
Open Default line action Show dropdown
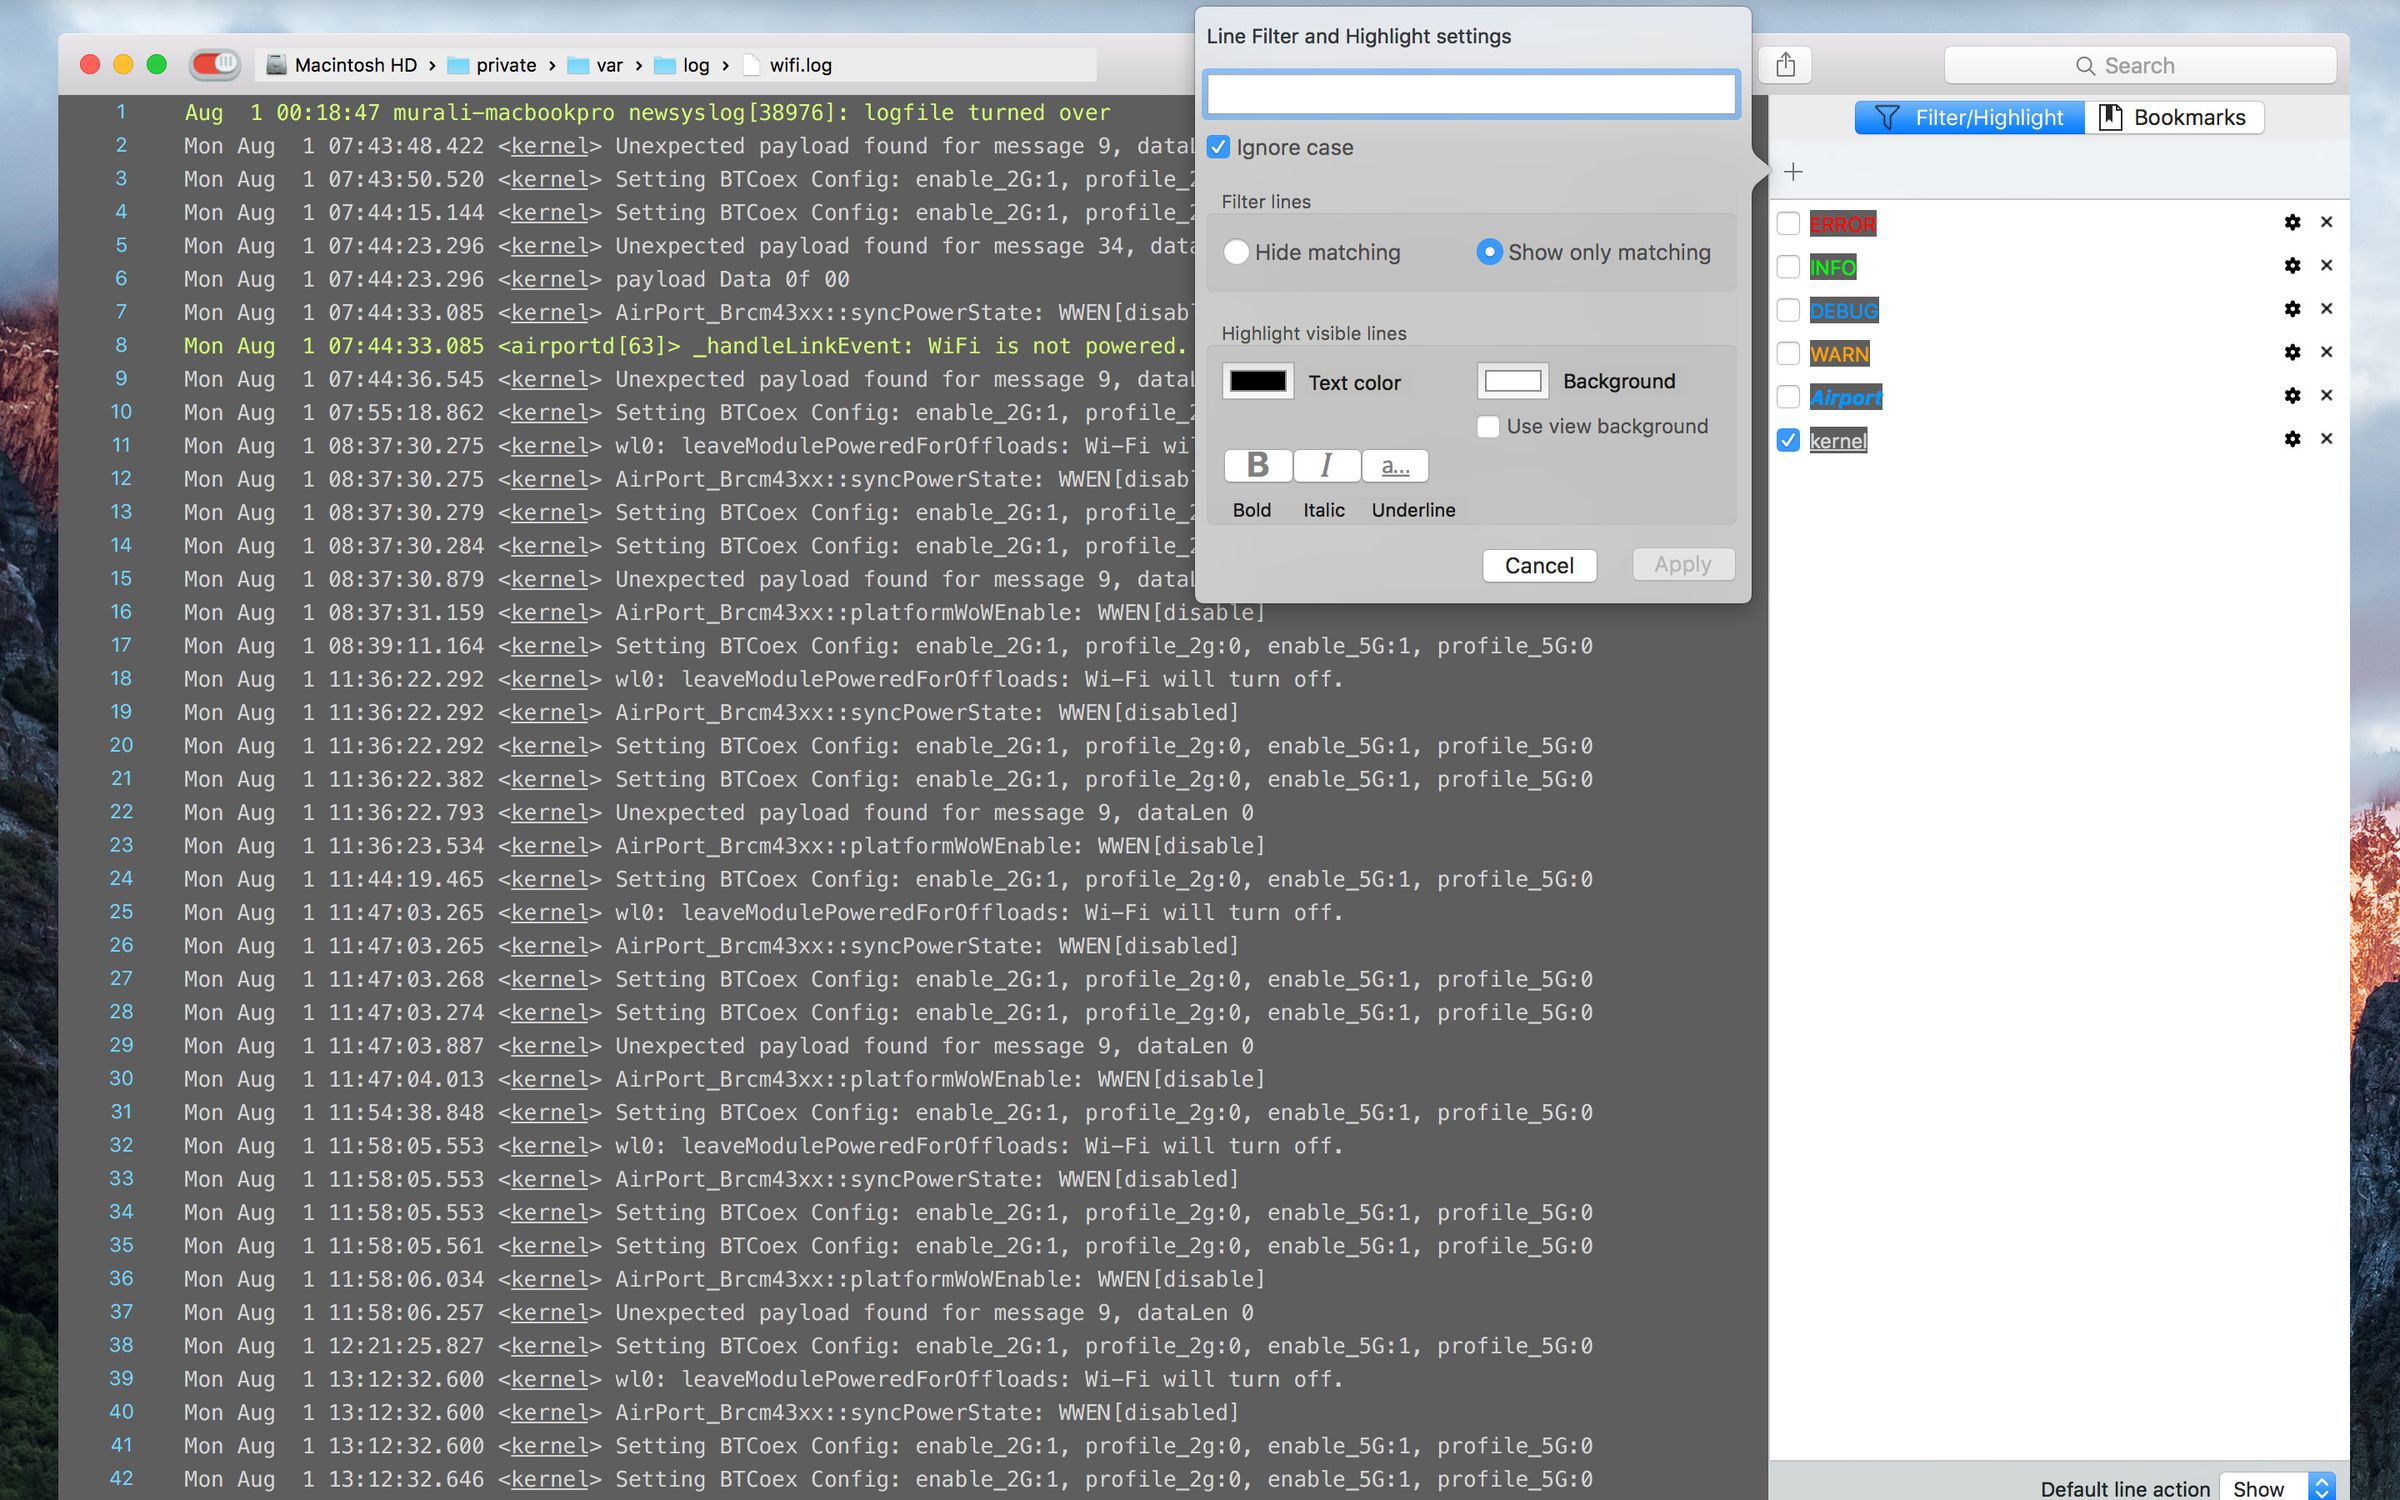tap(2277, 1487)
